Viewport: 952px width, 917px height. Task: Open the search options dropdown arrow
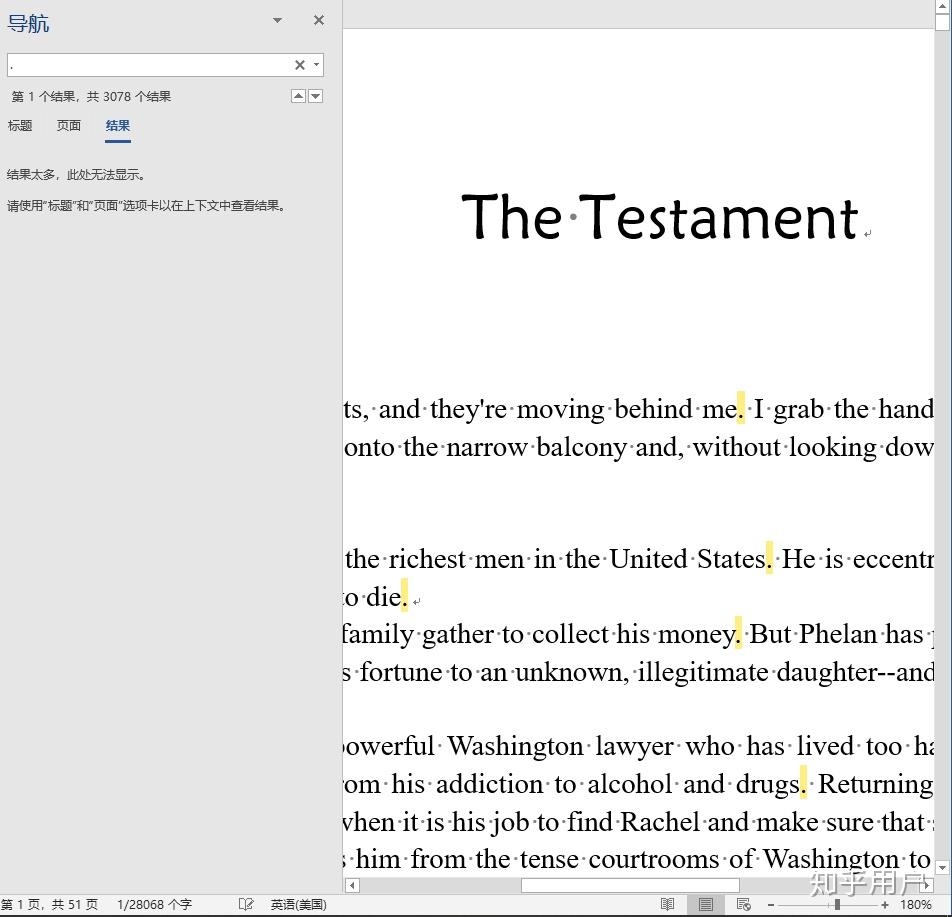coord(316,65)
